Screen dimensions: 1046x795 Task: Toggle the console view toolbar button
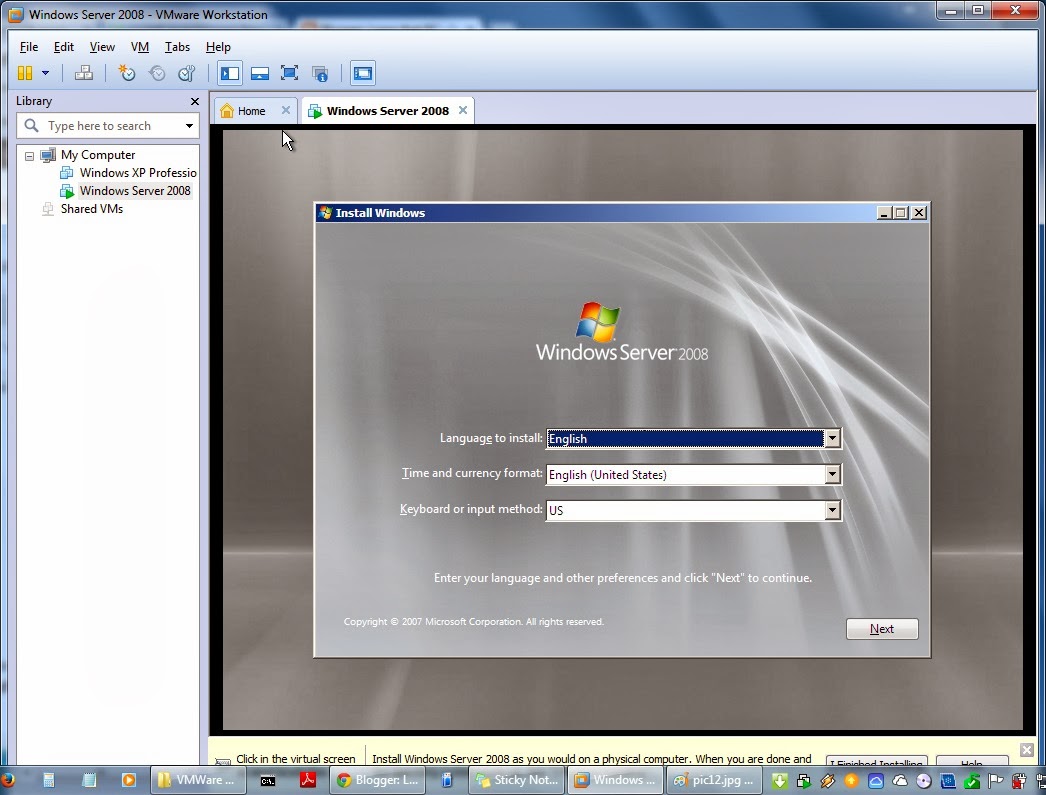click(x=363, y=73)
